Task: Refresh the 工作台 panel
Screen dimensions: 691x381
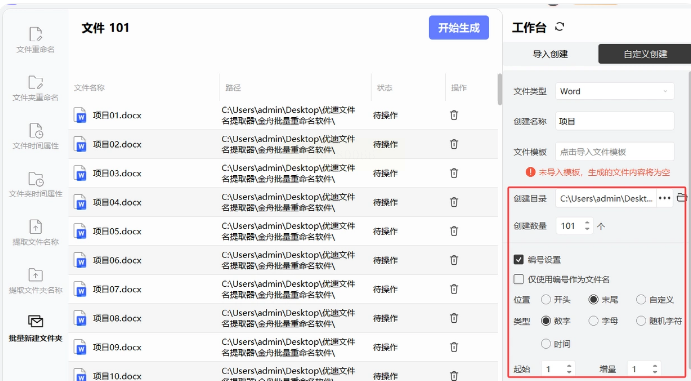Action: click(559, 27)
